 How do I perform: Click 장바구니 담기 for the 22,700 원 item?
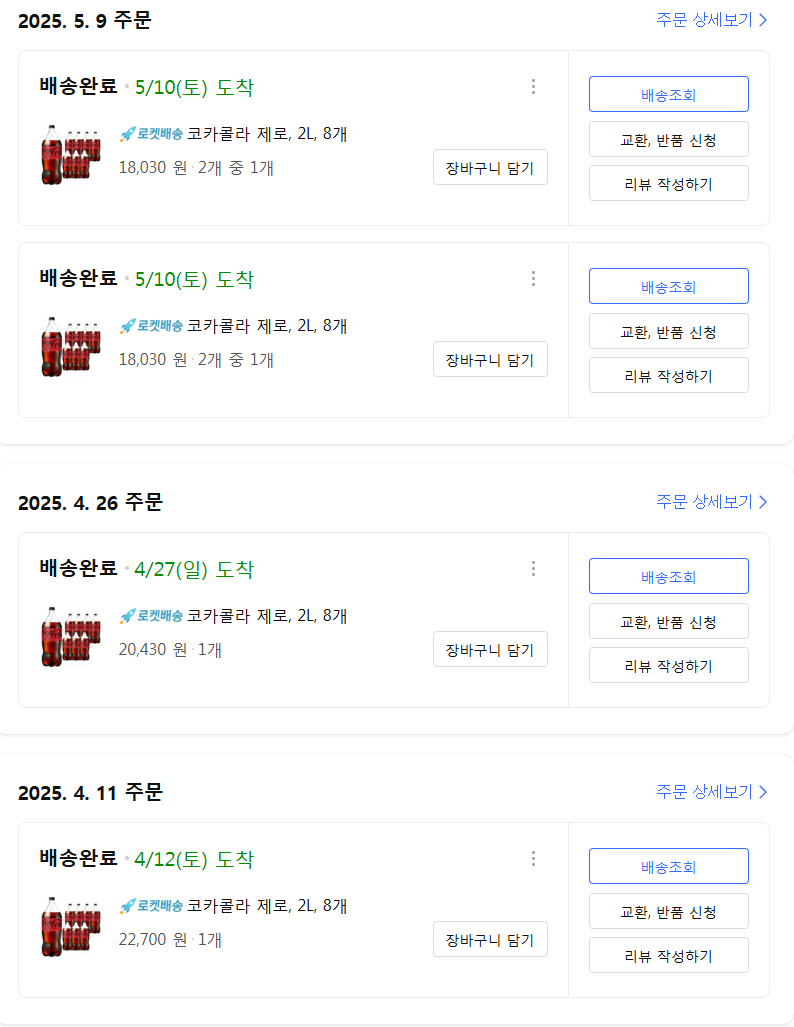point(490,939)
